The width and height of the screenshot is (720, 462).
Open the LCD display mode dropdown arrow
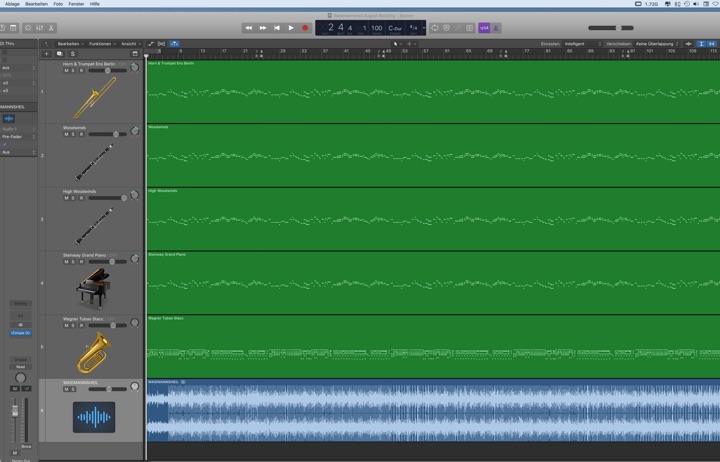point(423,28)
